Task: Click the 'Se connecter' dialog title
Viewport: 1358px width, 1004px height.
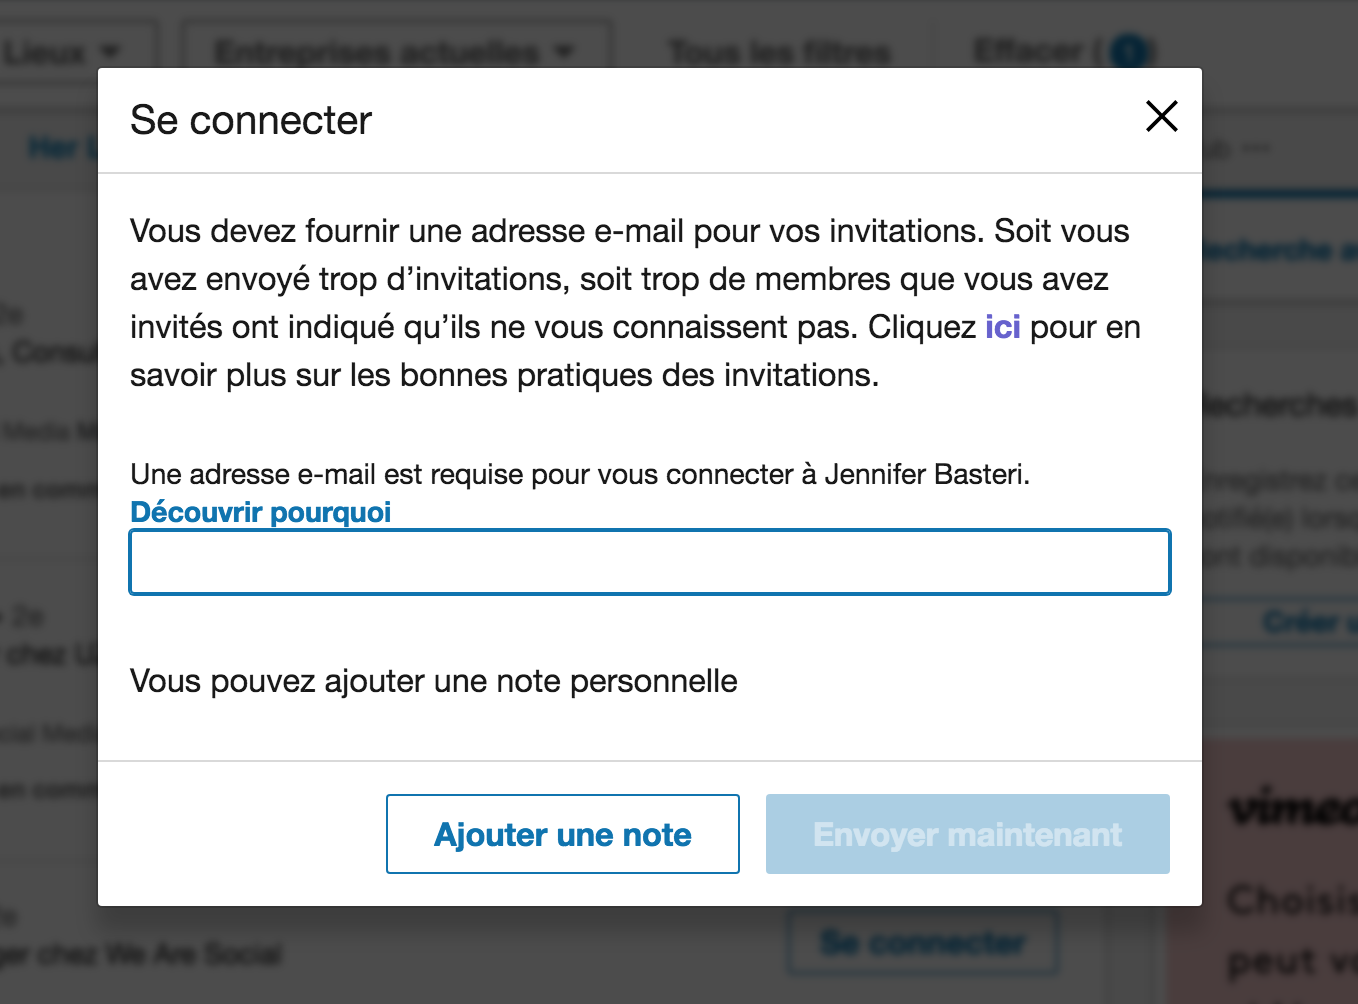Action: 251,120
